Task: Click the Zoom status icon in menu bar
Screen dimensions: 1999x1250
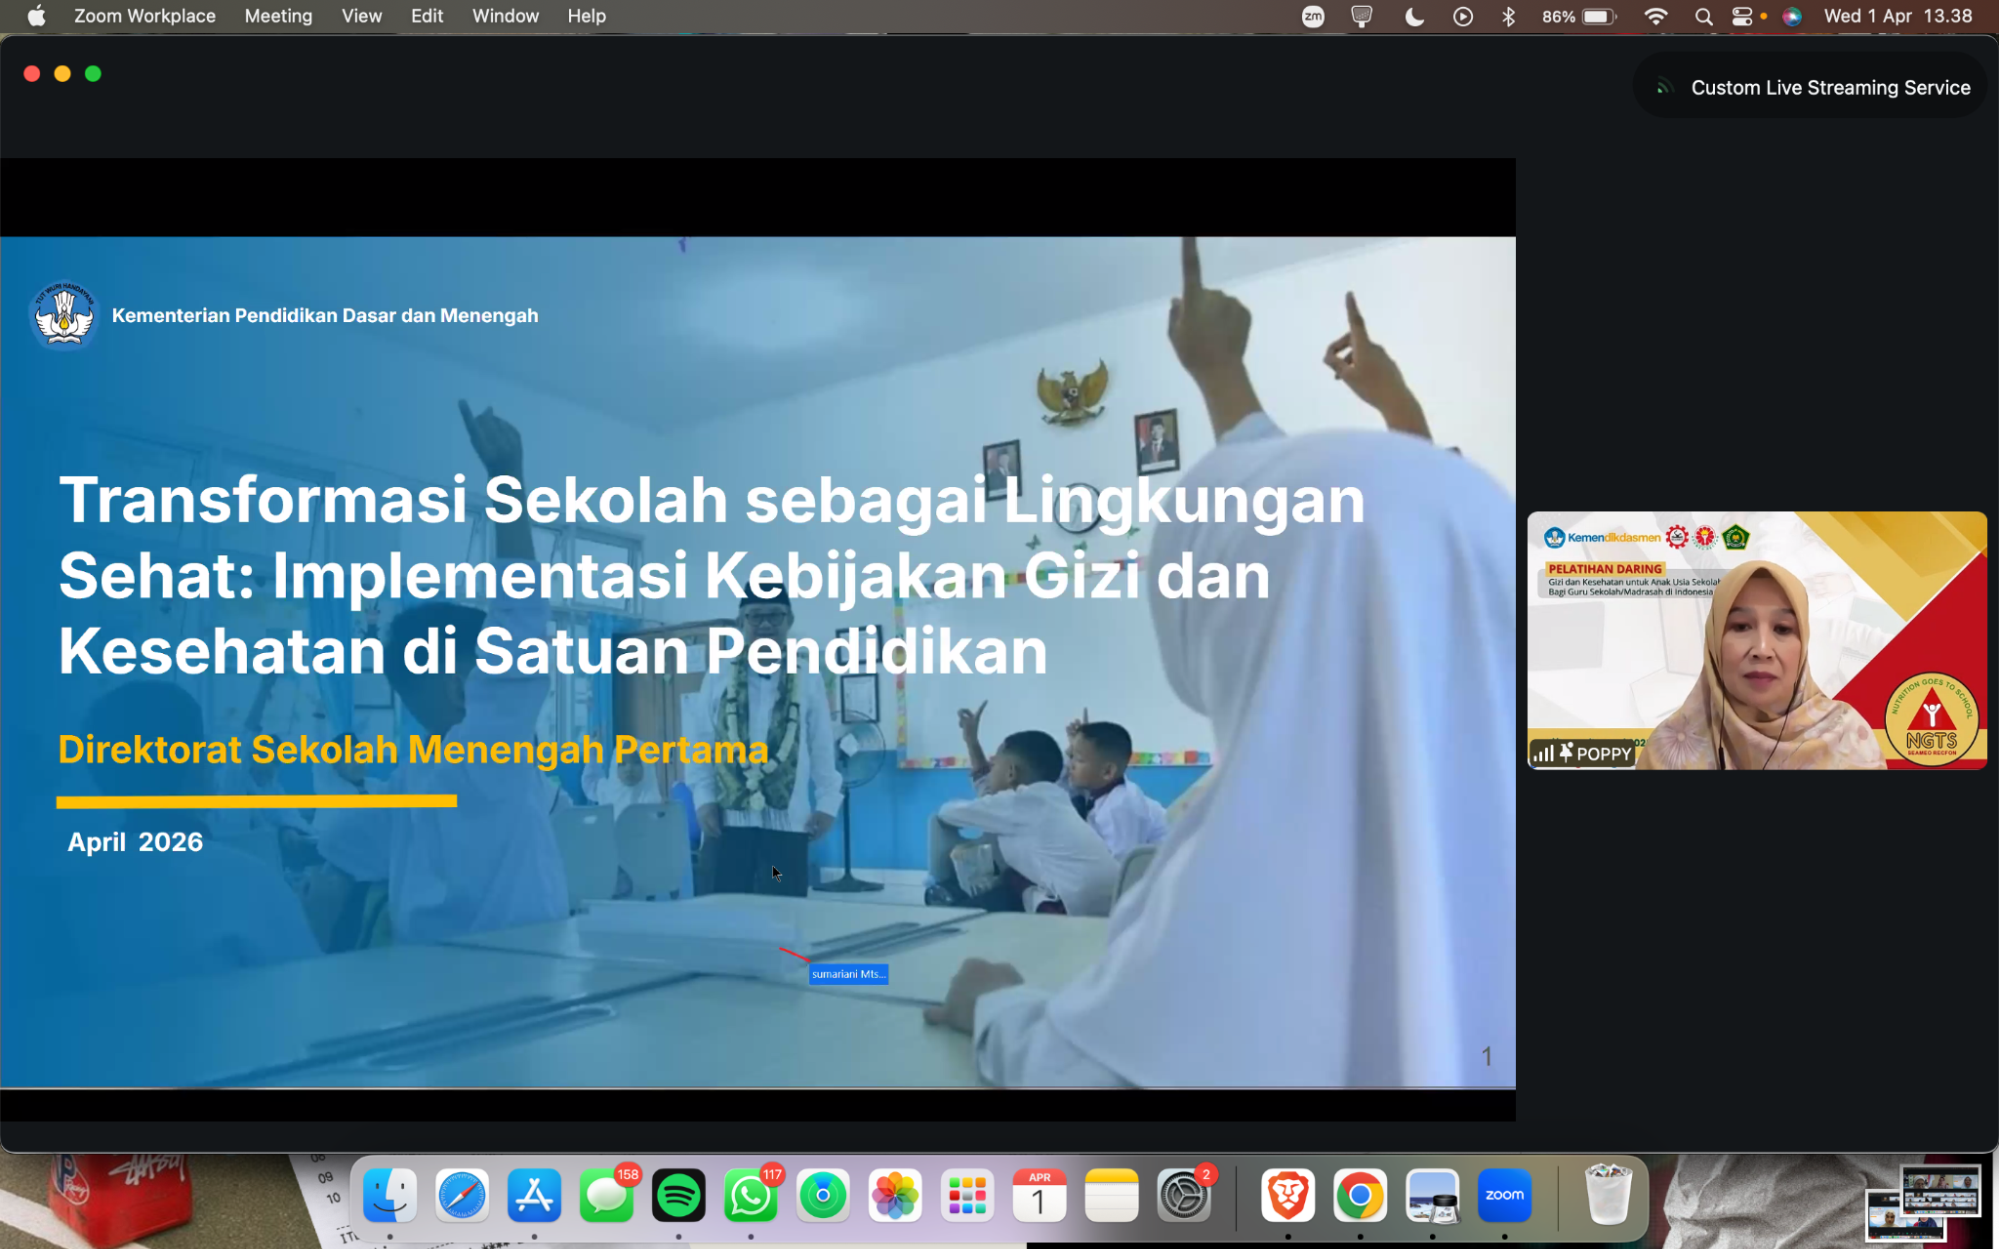Action: click(1313, 16)
